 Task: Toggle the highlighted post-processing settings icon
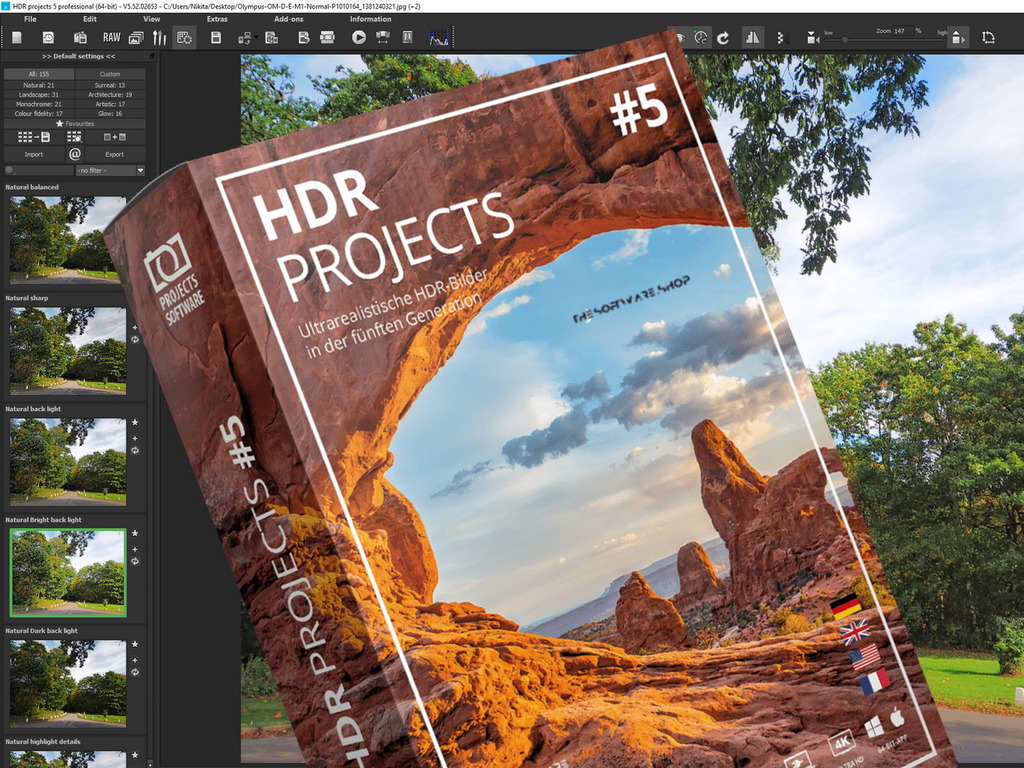click(184, 38)
